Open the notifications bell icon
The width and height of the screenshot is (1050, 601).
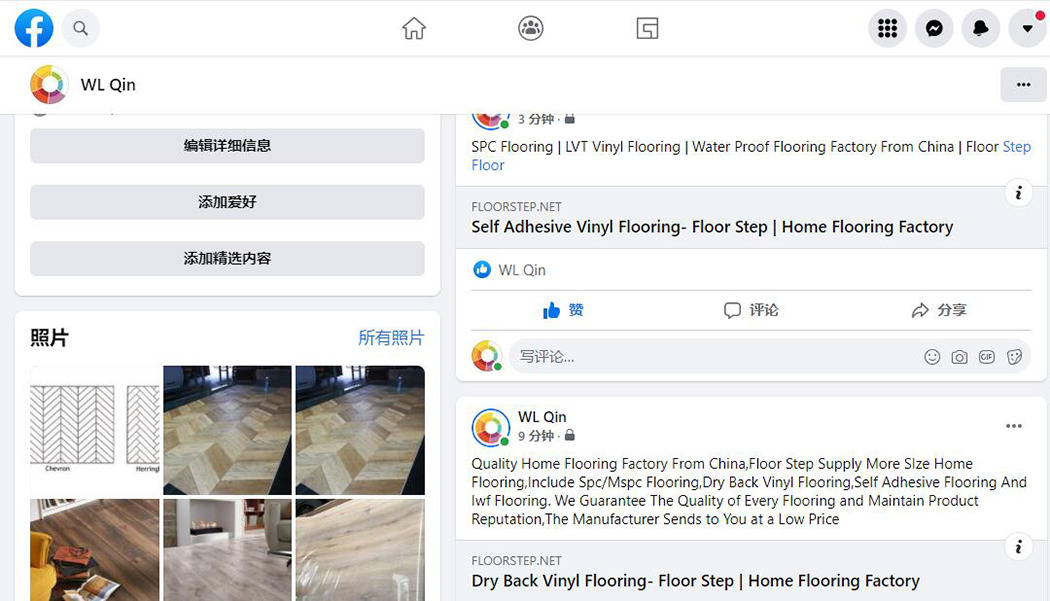(981, 29)
